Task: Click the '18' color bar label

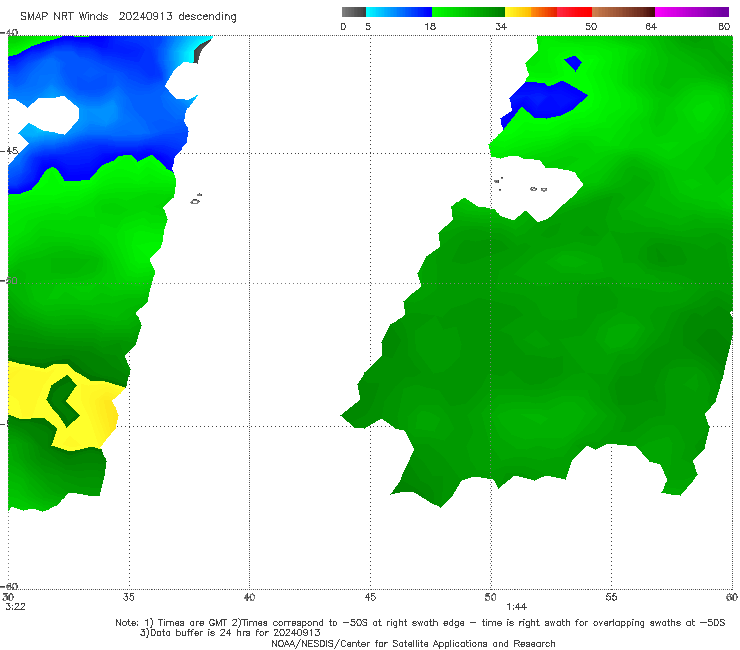Action: (430, 26)
